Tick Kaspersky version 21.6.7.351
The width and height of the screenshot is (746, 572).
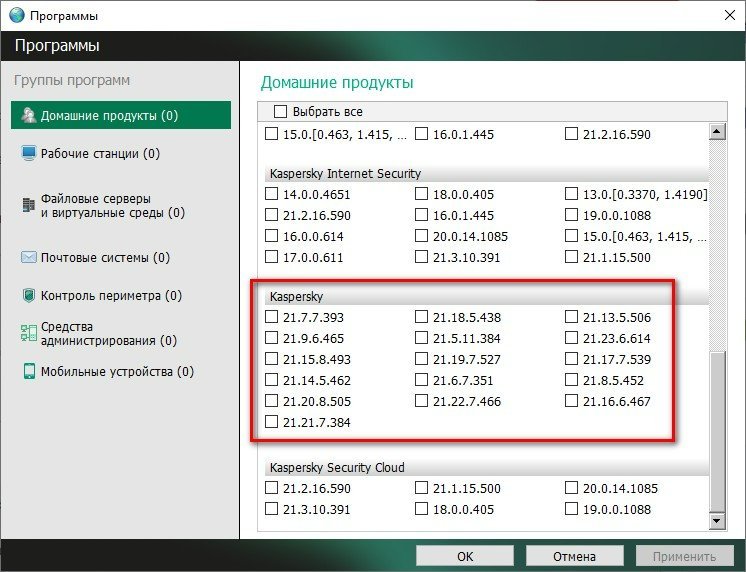pos(421,380)
